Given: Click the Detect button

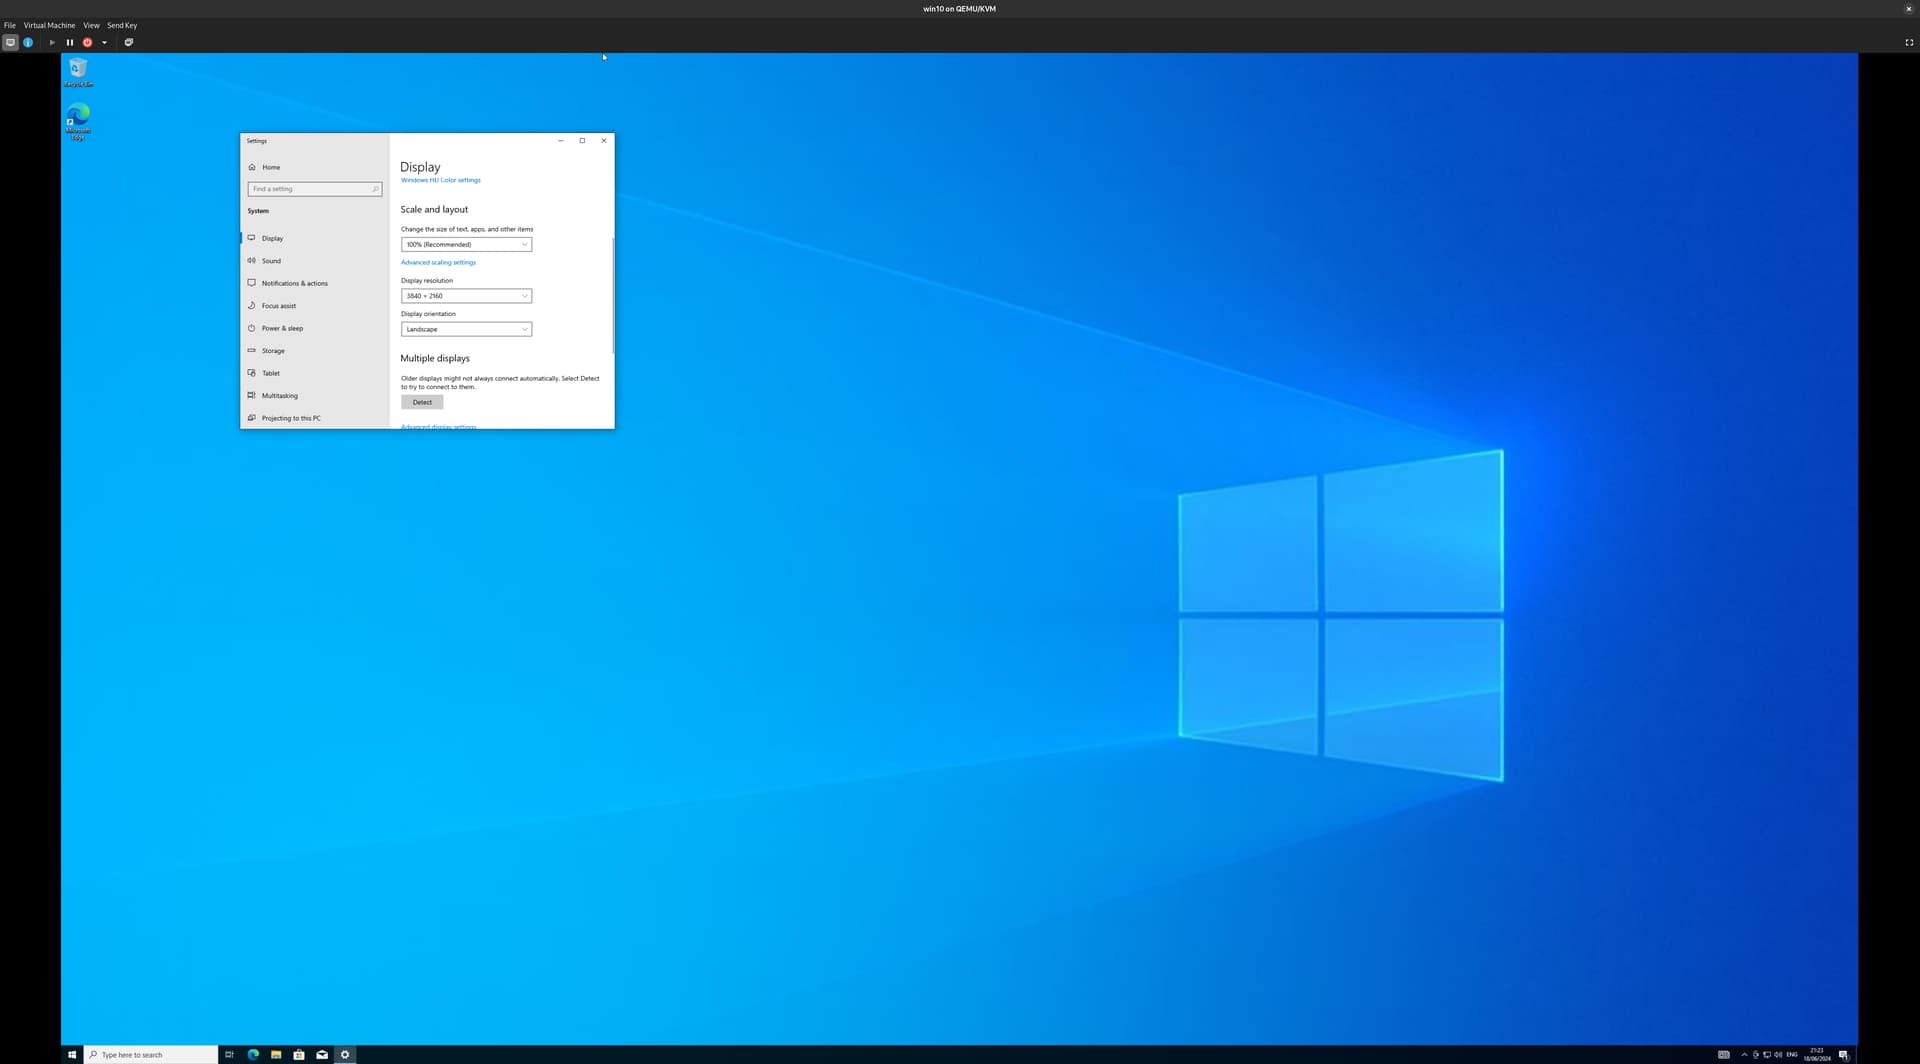Looking at the screenshot, I should (422, 402).
